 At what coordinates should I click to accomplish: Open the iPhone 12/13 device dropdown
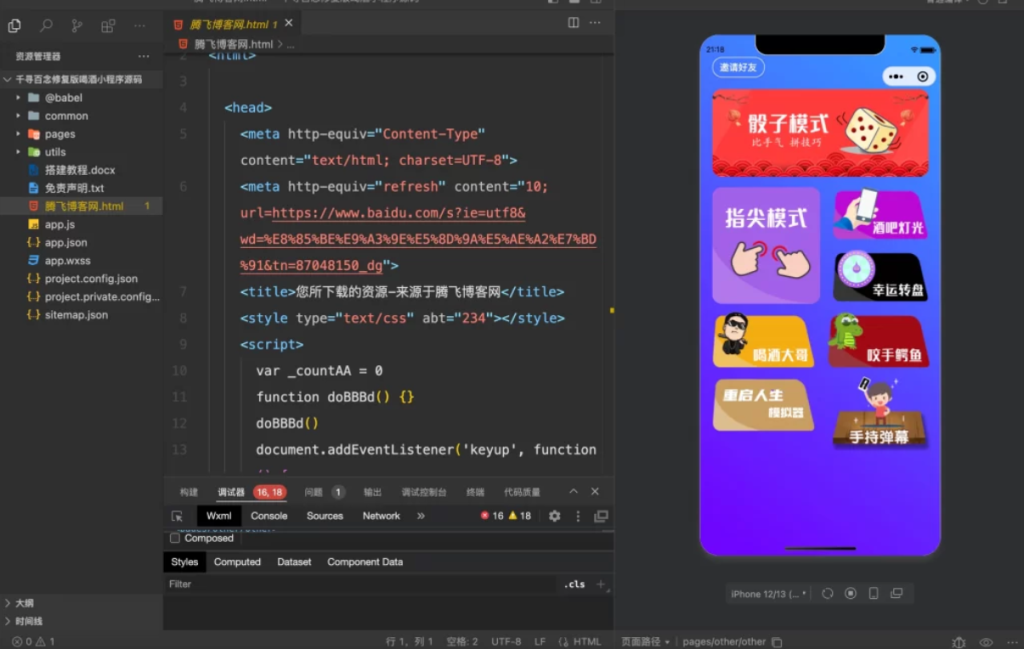[x=768, y=593]
